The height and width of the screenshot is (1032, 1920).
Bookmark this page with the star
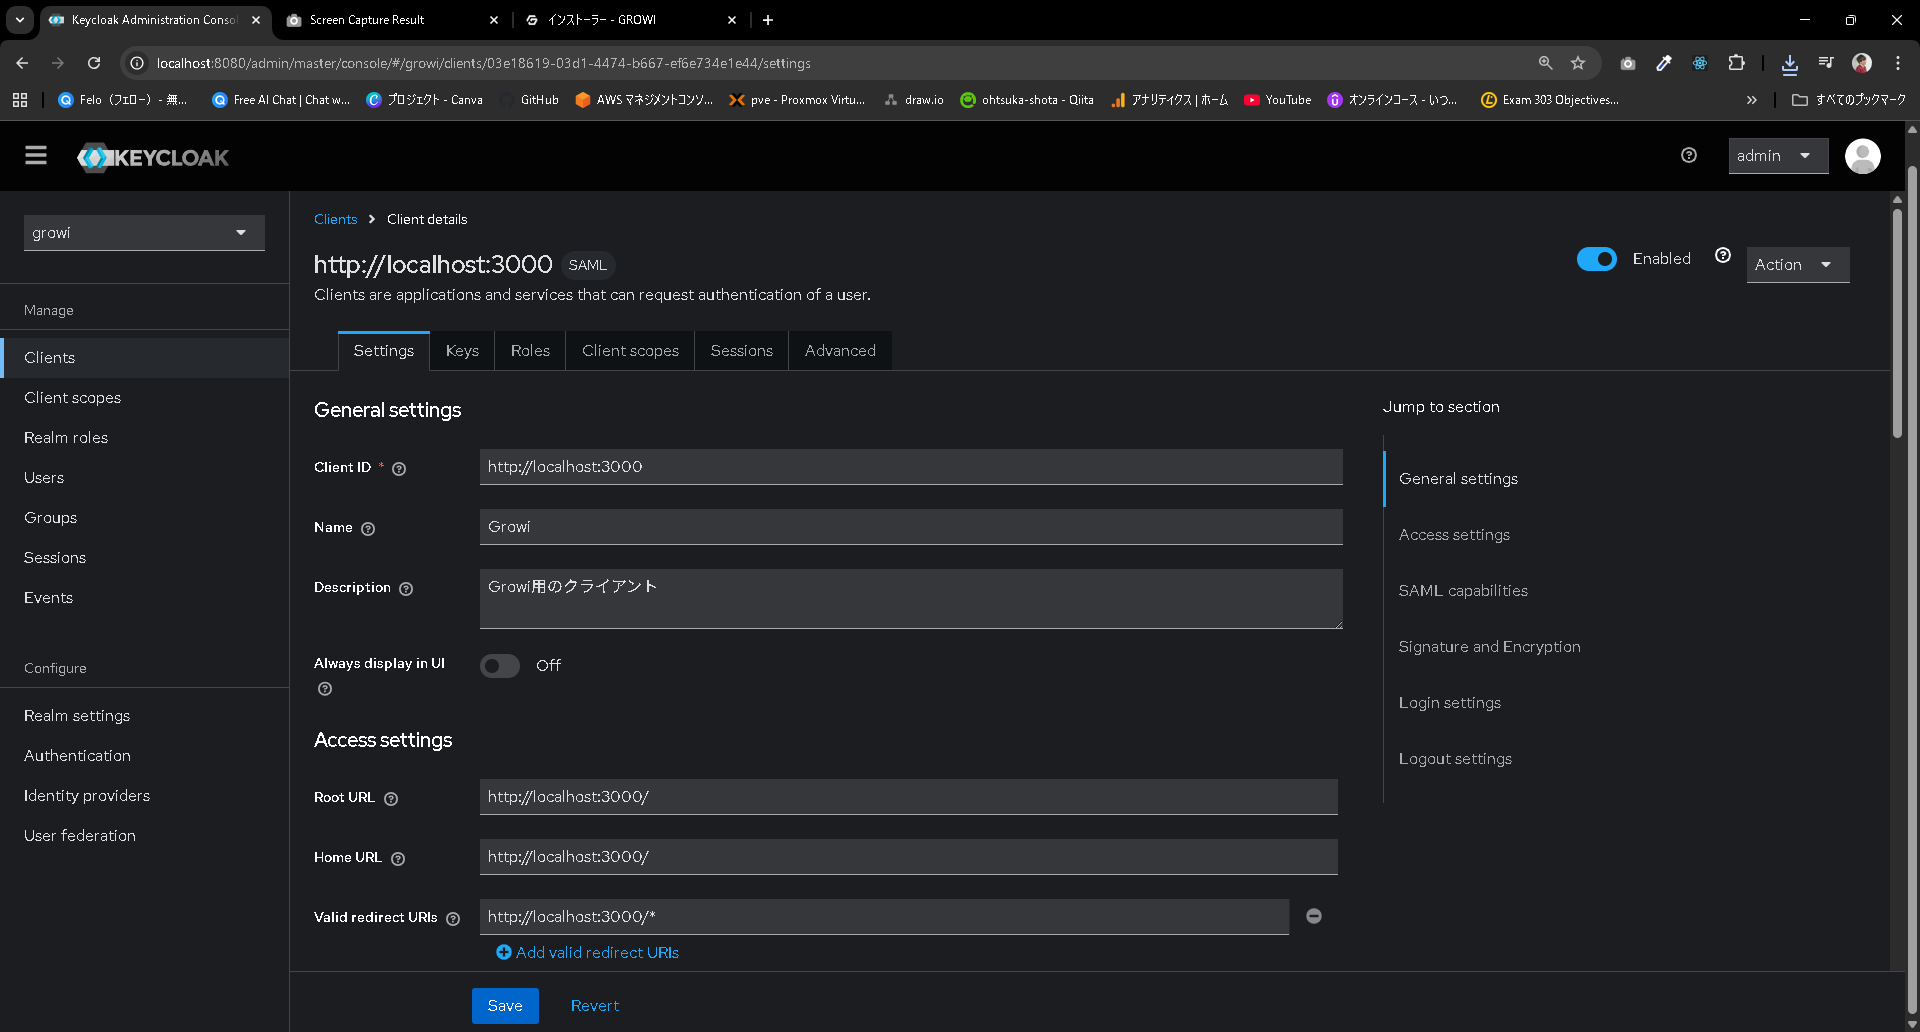(1578, 63)
